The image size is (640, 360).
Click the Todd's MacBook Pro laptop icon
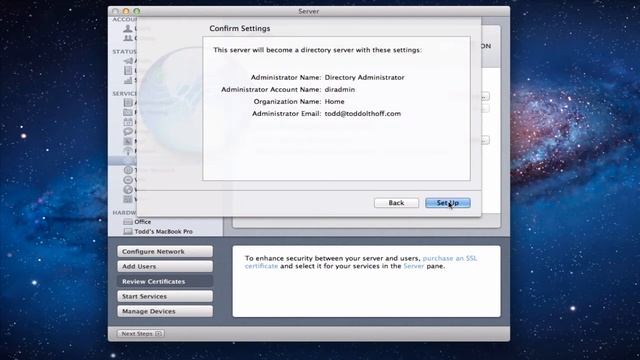[x=128, y=231]
